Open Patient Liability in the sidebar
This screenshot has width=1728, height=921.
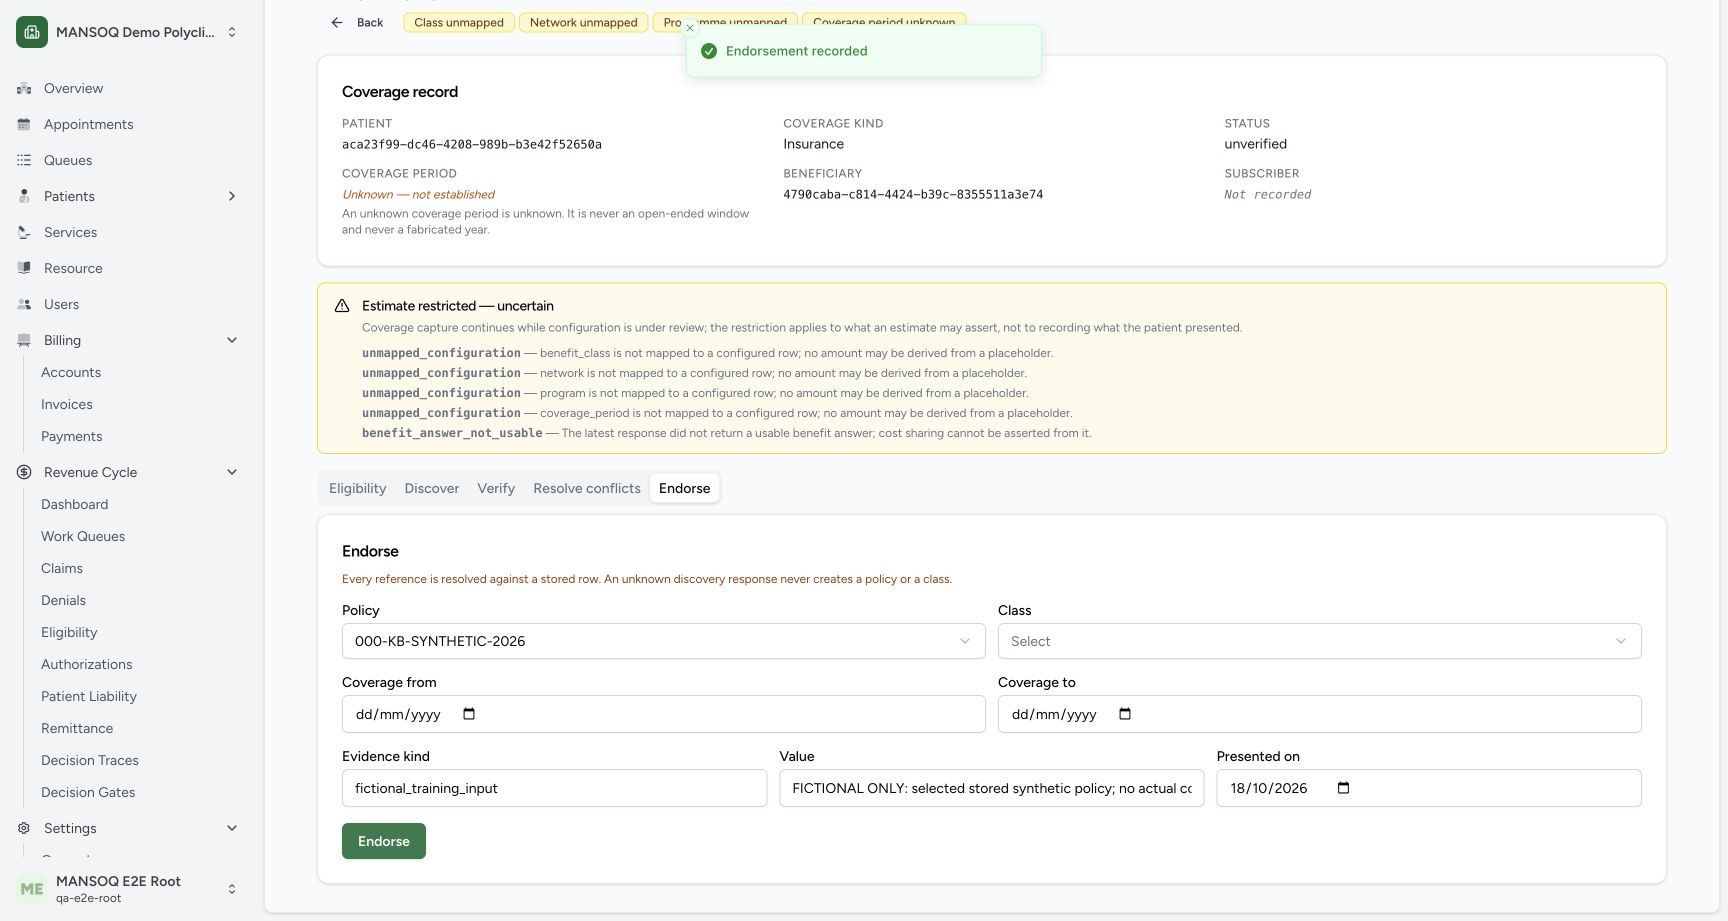[89, 697]
